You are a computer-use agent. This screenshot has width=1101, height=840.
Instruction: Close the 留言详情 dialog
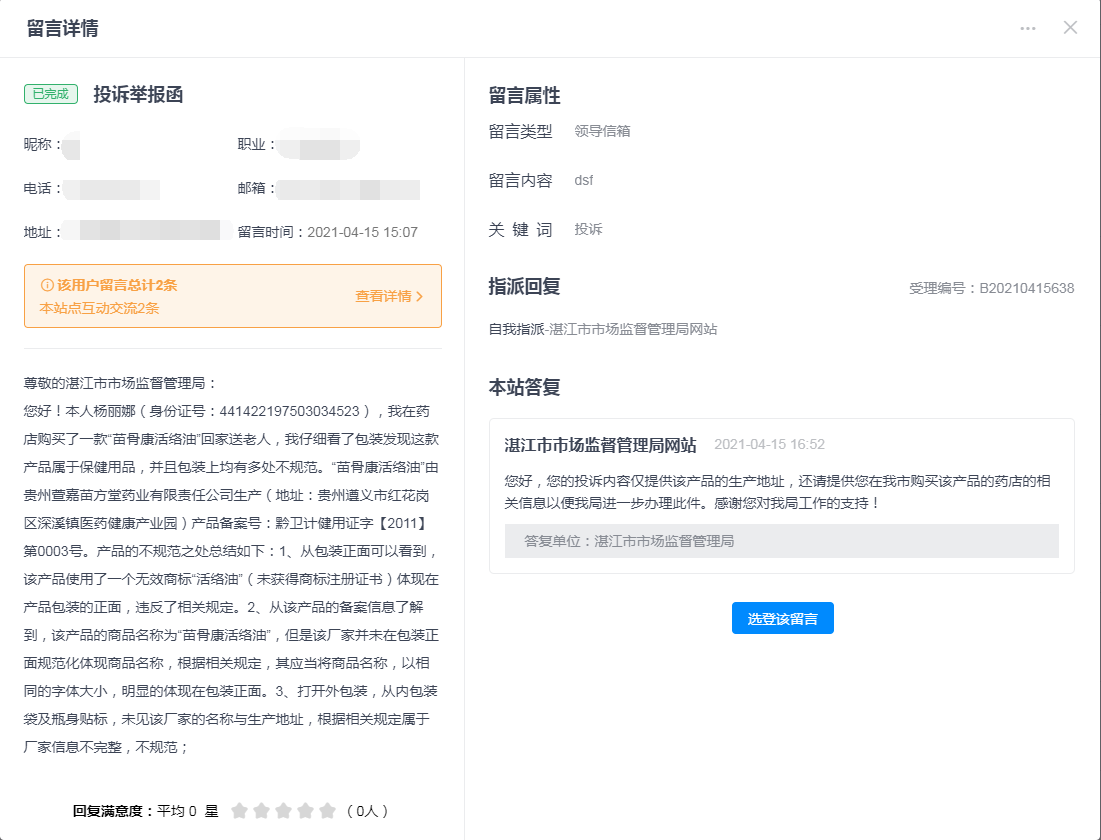(x=1070, y=28)
